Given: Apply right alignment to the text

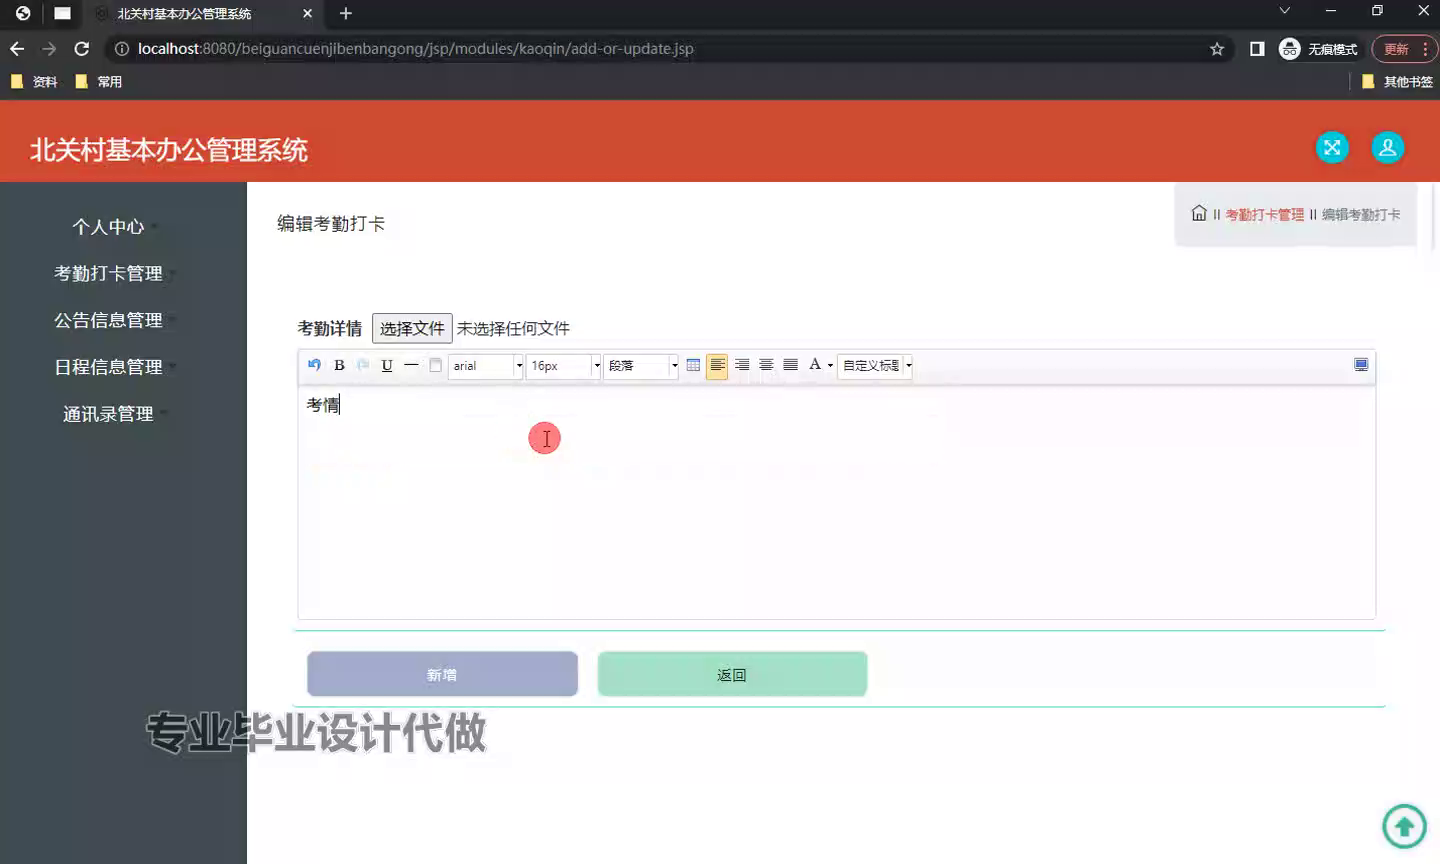Looking at the screenshot, I should pos(742,365).
